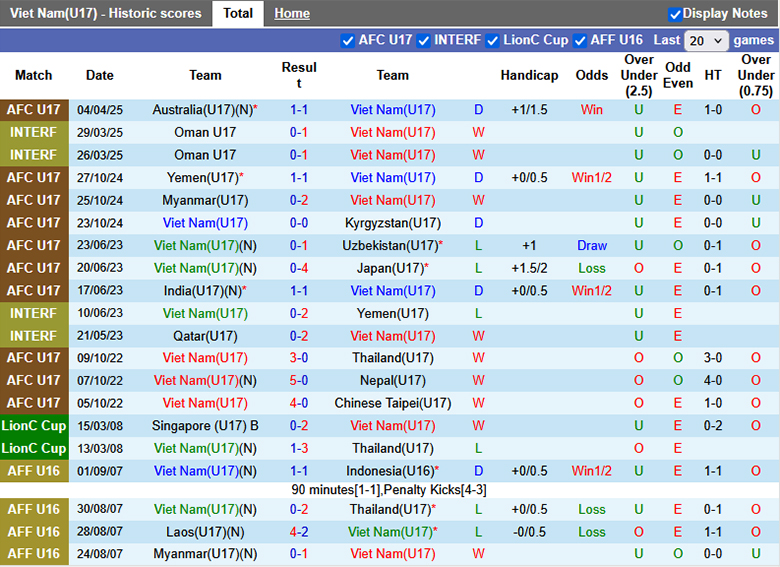
Task: Click Laos(U17)(N) team name
Action: point(205,533)
